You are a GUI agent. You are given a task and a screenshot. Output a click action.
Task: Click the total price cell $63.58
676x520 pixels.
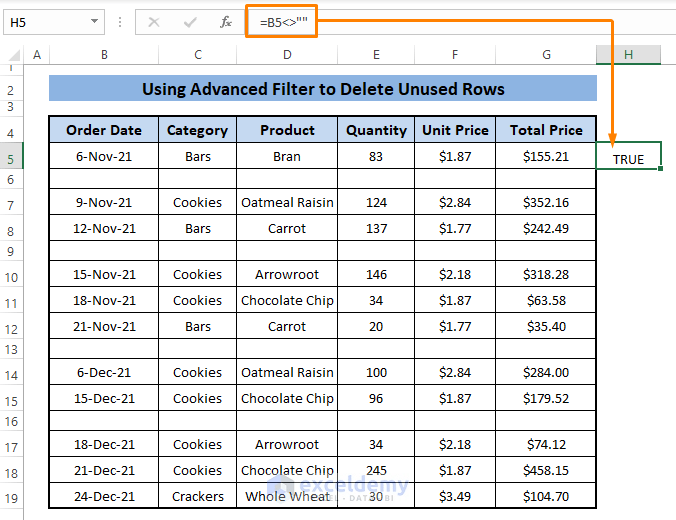coord(546,300)
